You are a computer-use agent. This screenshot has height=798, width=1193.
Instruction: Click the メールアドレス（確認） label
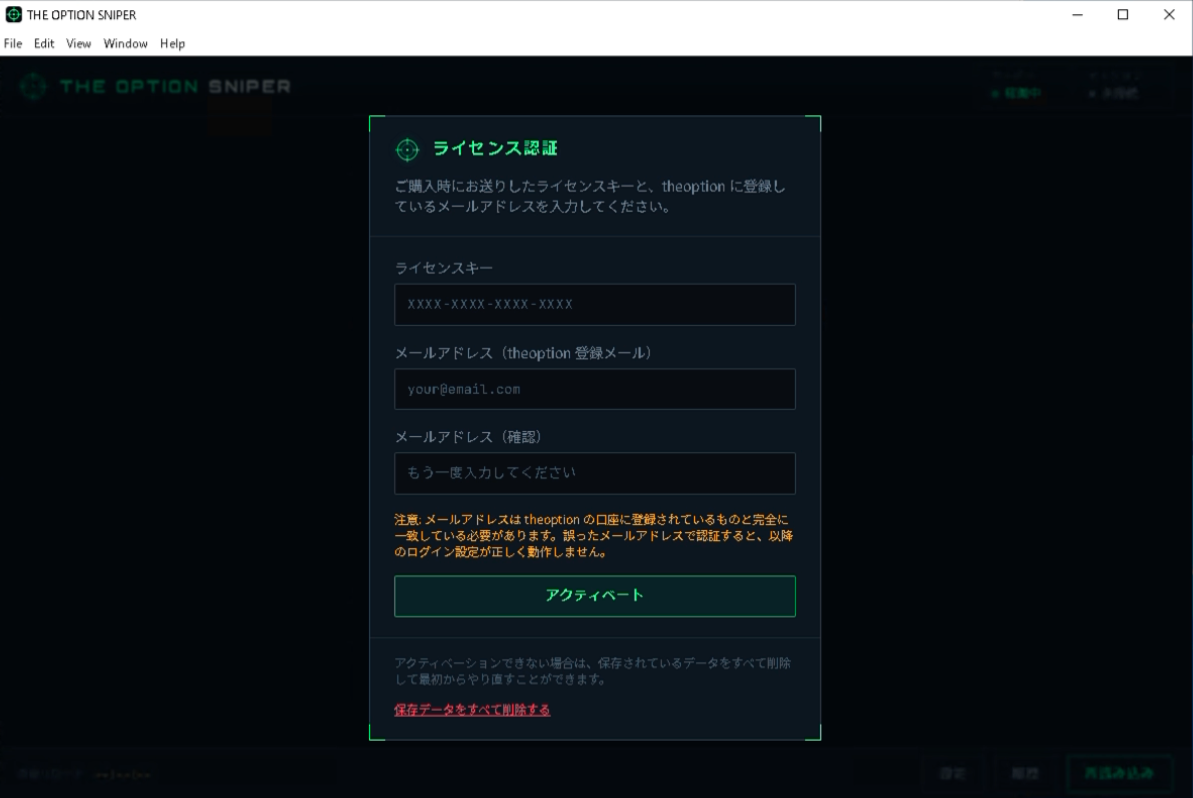tap(468, 437)
